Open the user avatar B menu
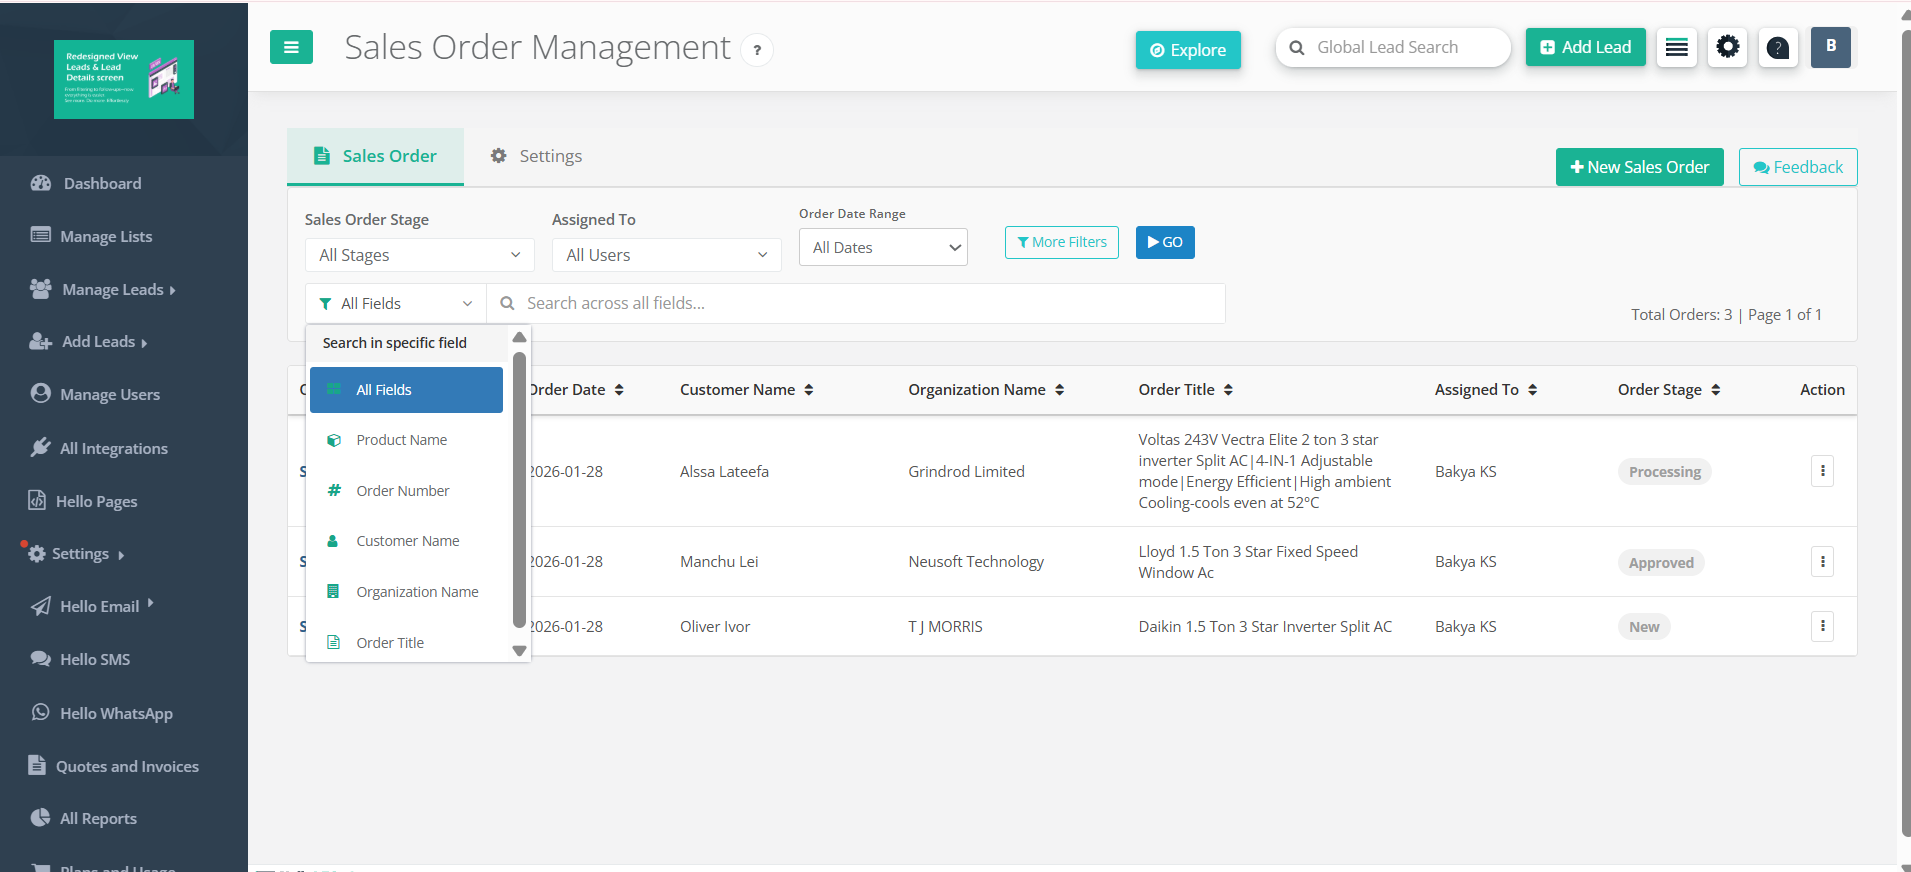 (x=1831, y=47)
